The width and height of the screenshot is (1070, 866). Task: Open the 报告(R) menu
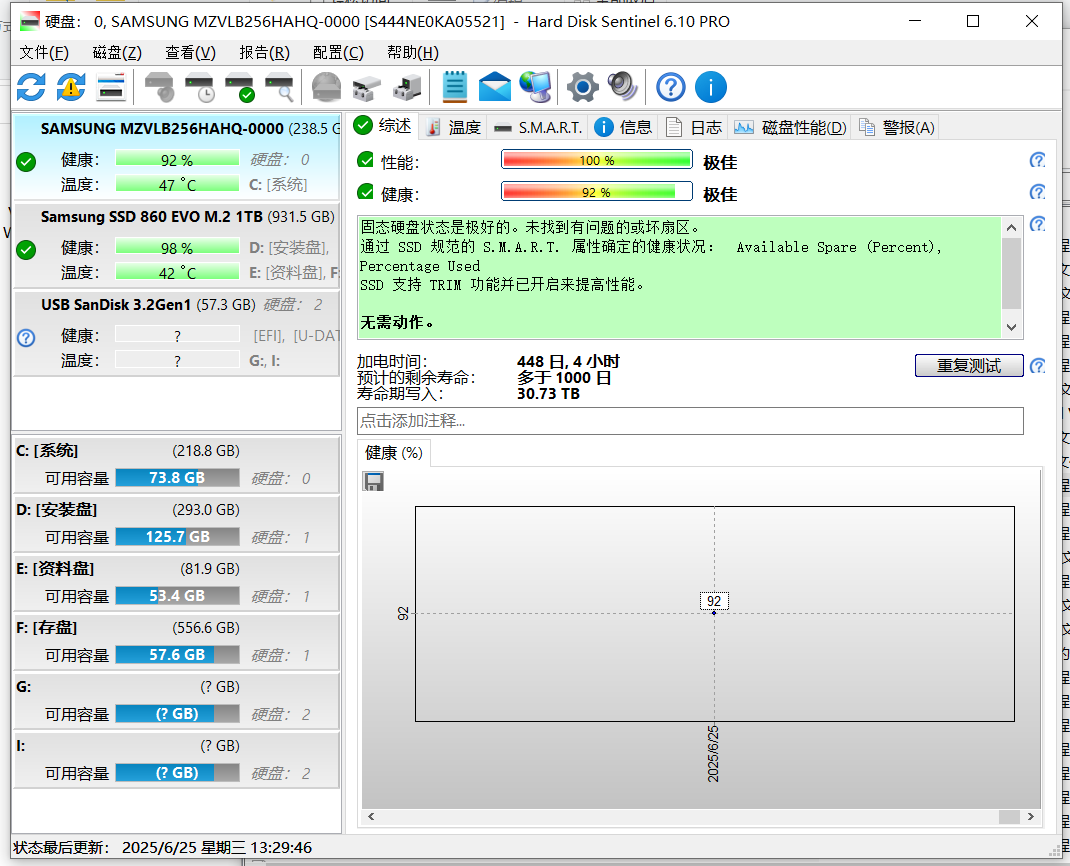pyautogui.click(x=264, y=53)
